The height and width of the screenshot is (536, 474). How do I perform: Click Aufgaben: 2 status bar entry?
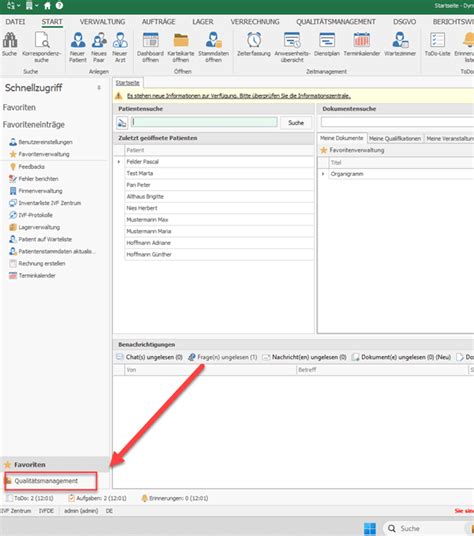tap(97, 498)
